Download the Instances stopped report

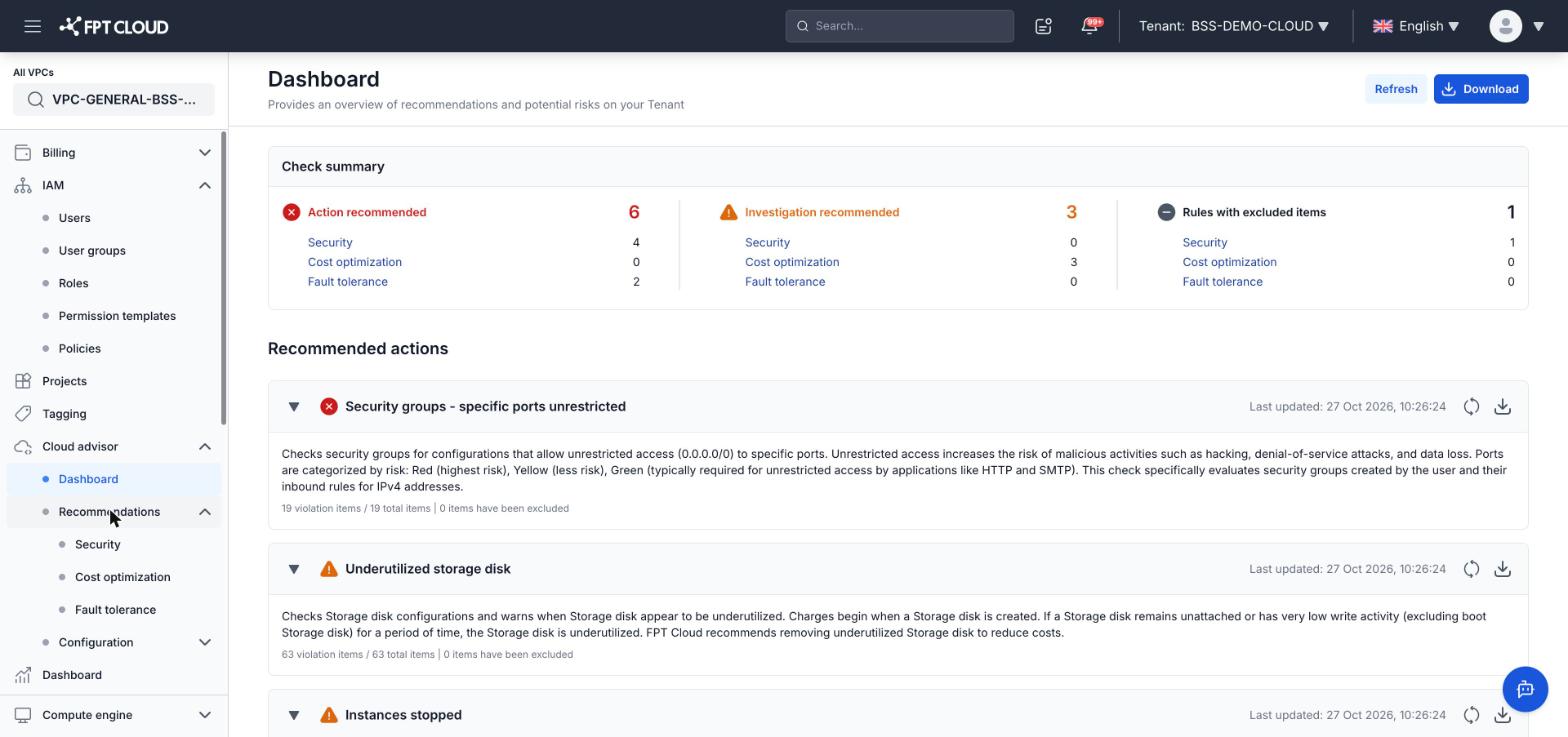click(x=1502, y=715)
